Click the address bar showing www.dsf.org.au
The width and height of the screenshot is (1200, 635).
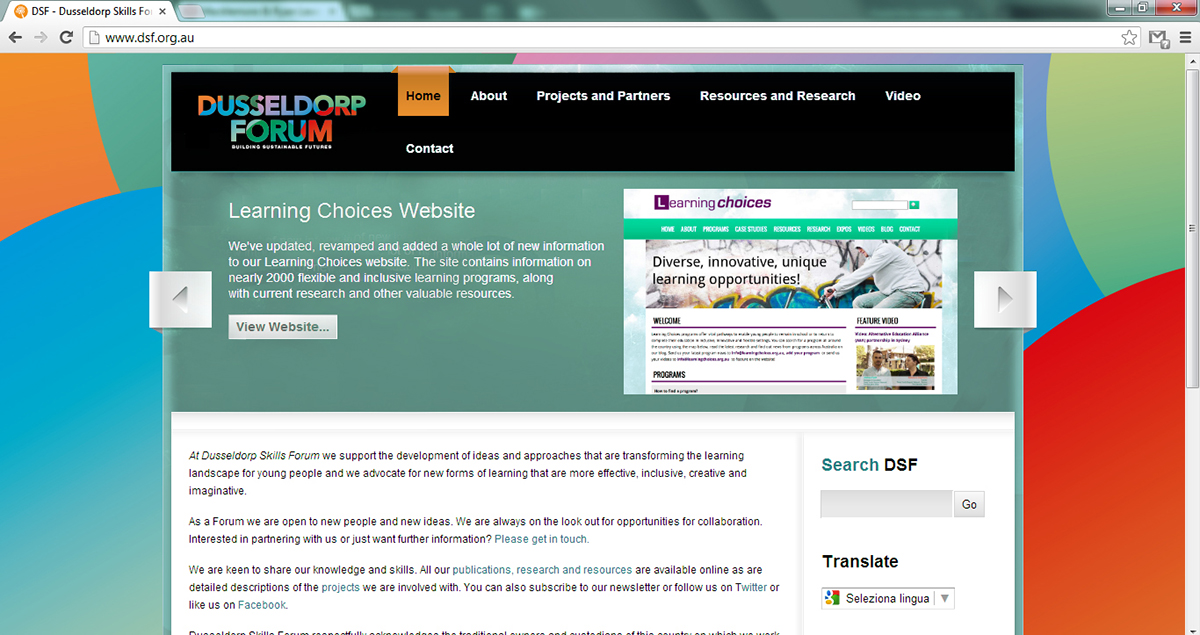tap(600, 38)
